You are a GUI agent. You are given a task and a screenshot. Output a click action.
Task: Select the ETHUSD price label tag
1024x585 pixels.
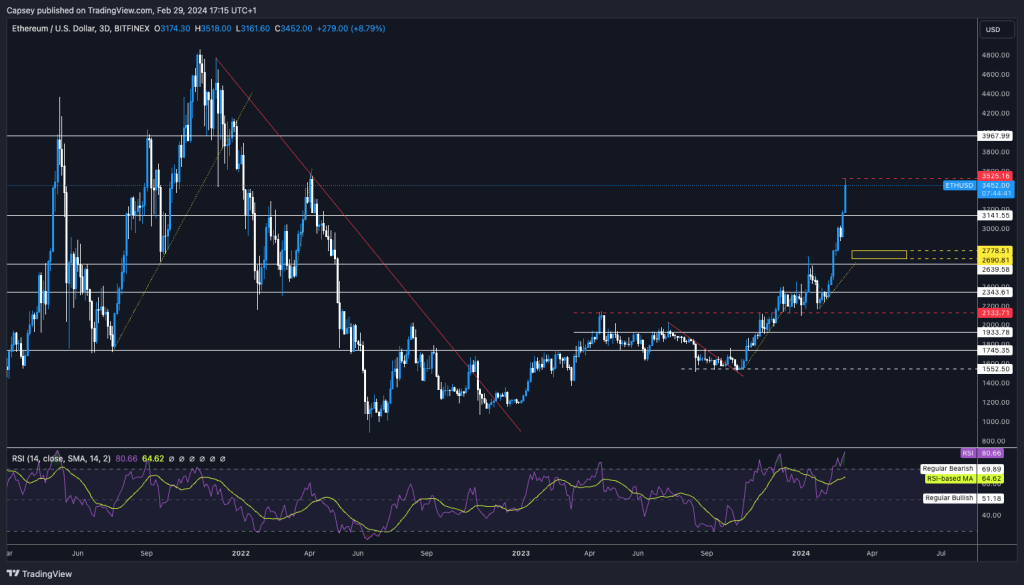point(959,185)
